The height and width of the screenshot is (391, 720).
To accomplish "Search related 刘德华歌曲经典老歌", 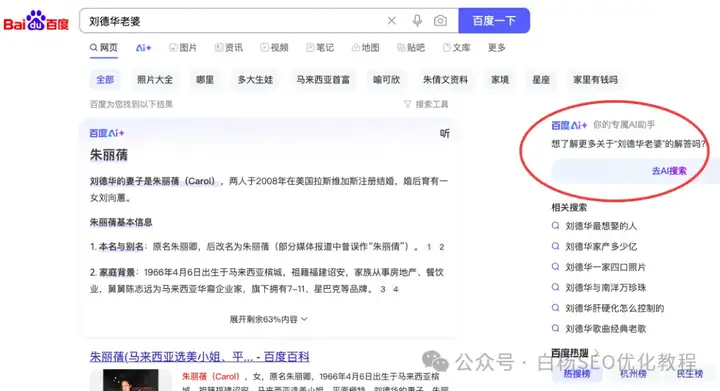I will tap(606, 329).
